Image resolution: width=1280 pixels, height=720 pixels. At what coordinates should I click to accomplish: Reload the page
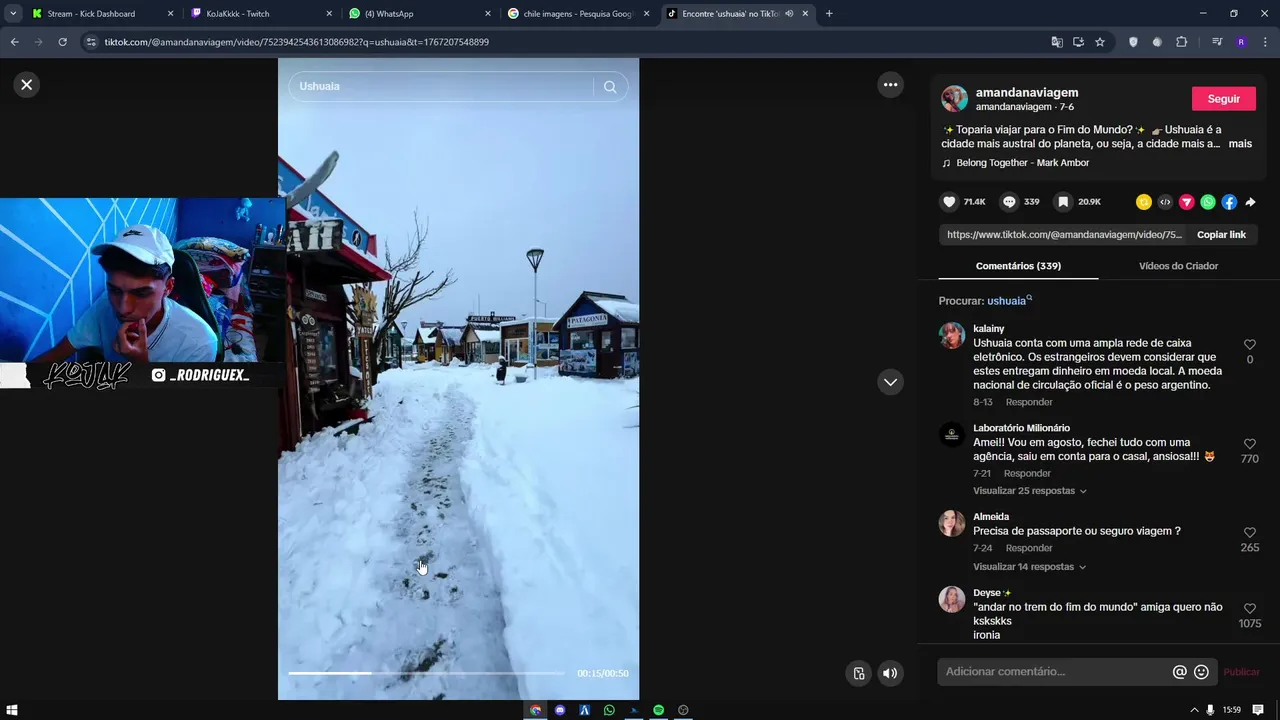[62, 42]
